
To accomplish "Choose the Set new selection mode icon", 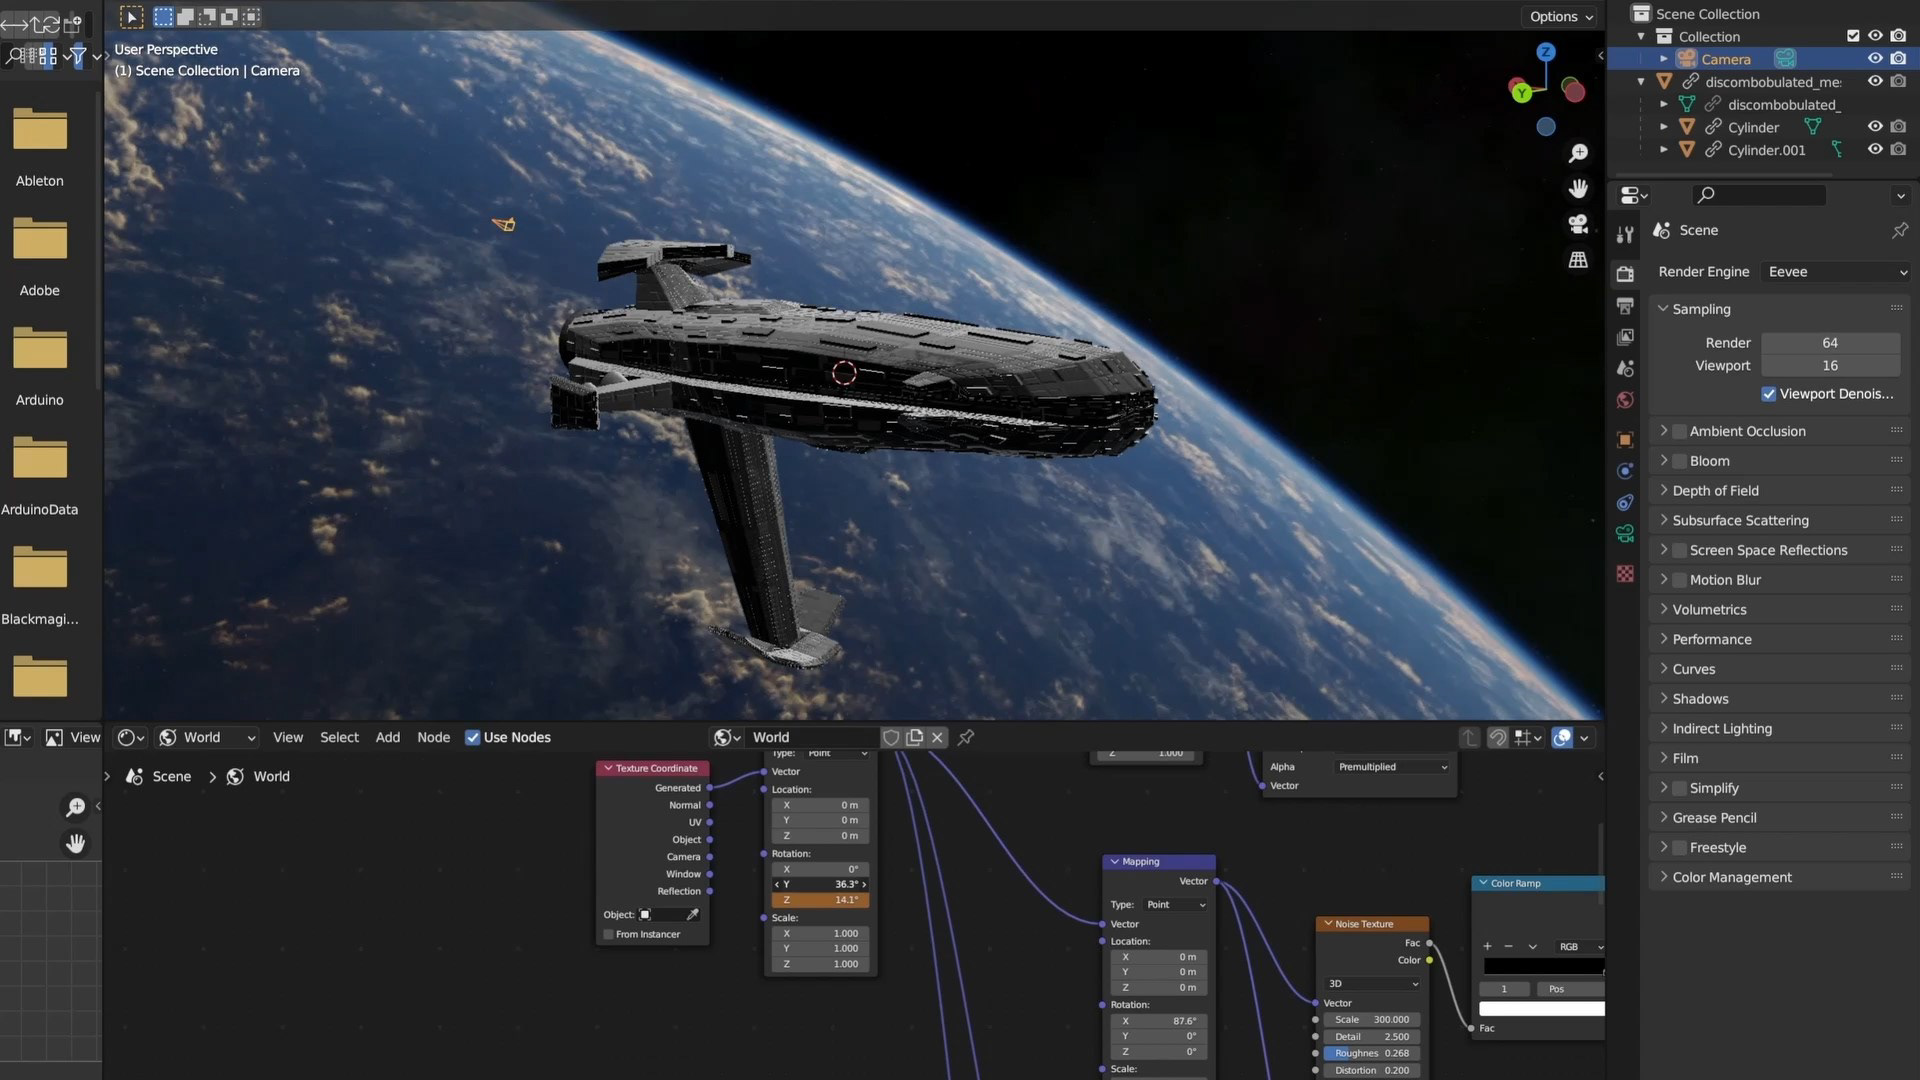I will pos(163,17).
